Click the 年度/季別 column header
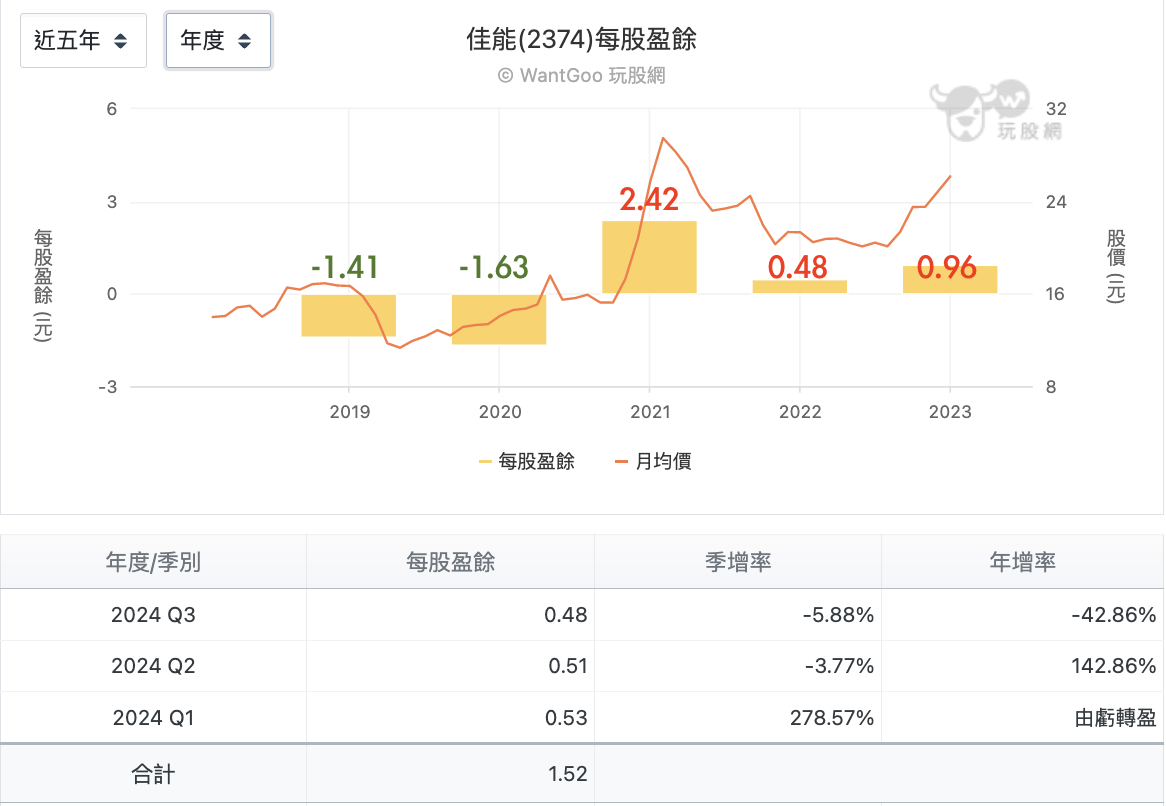 coord(153,561)
